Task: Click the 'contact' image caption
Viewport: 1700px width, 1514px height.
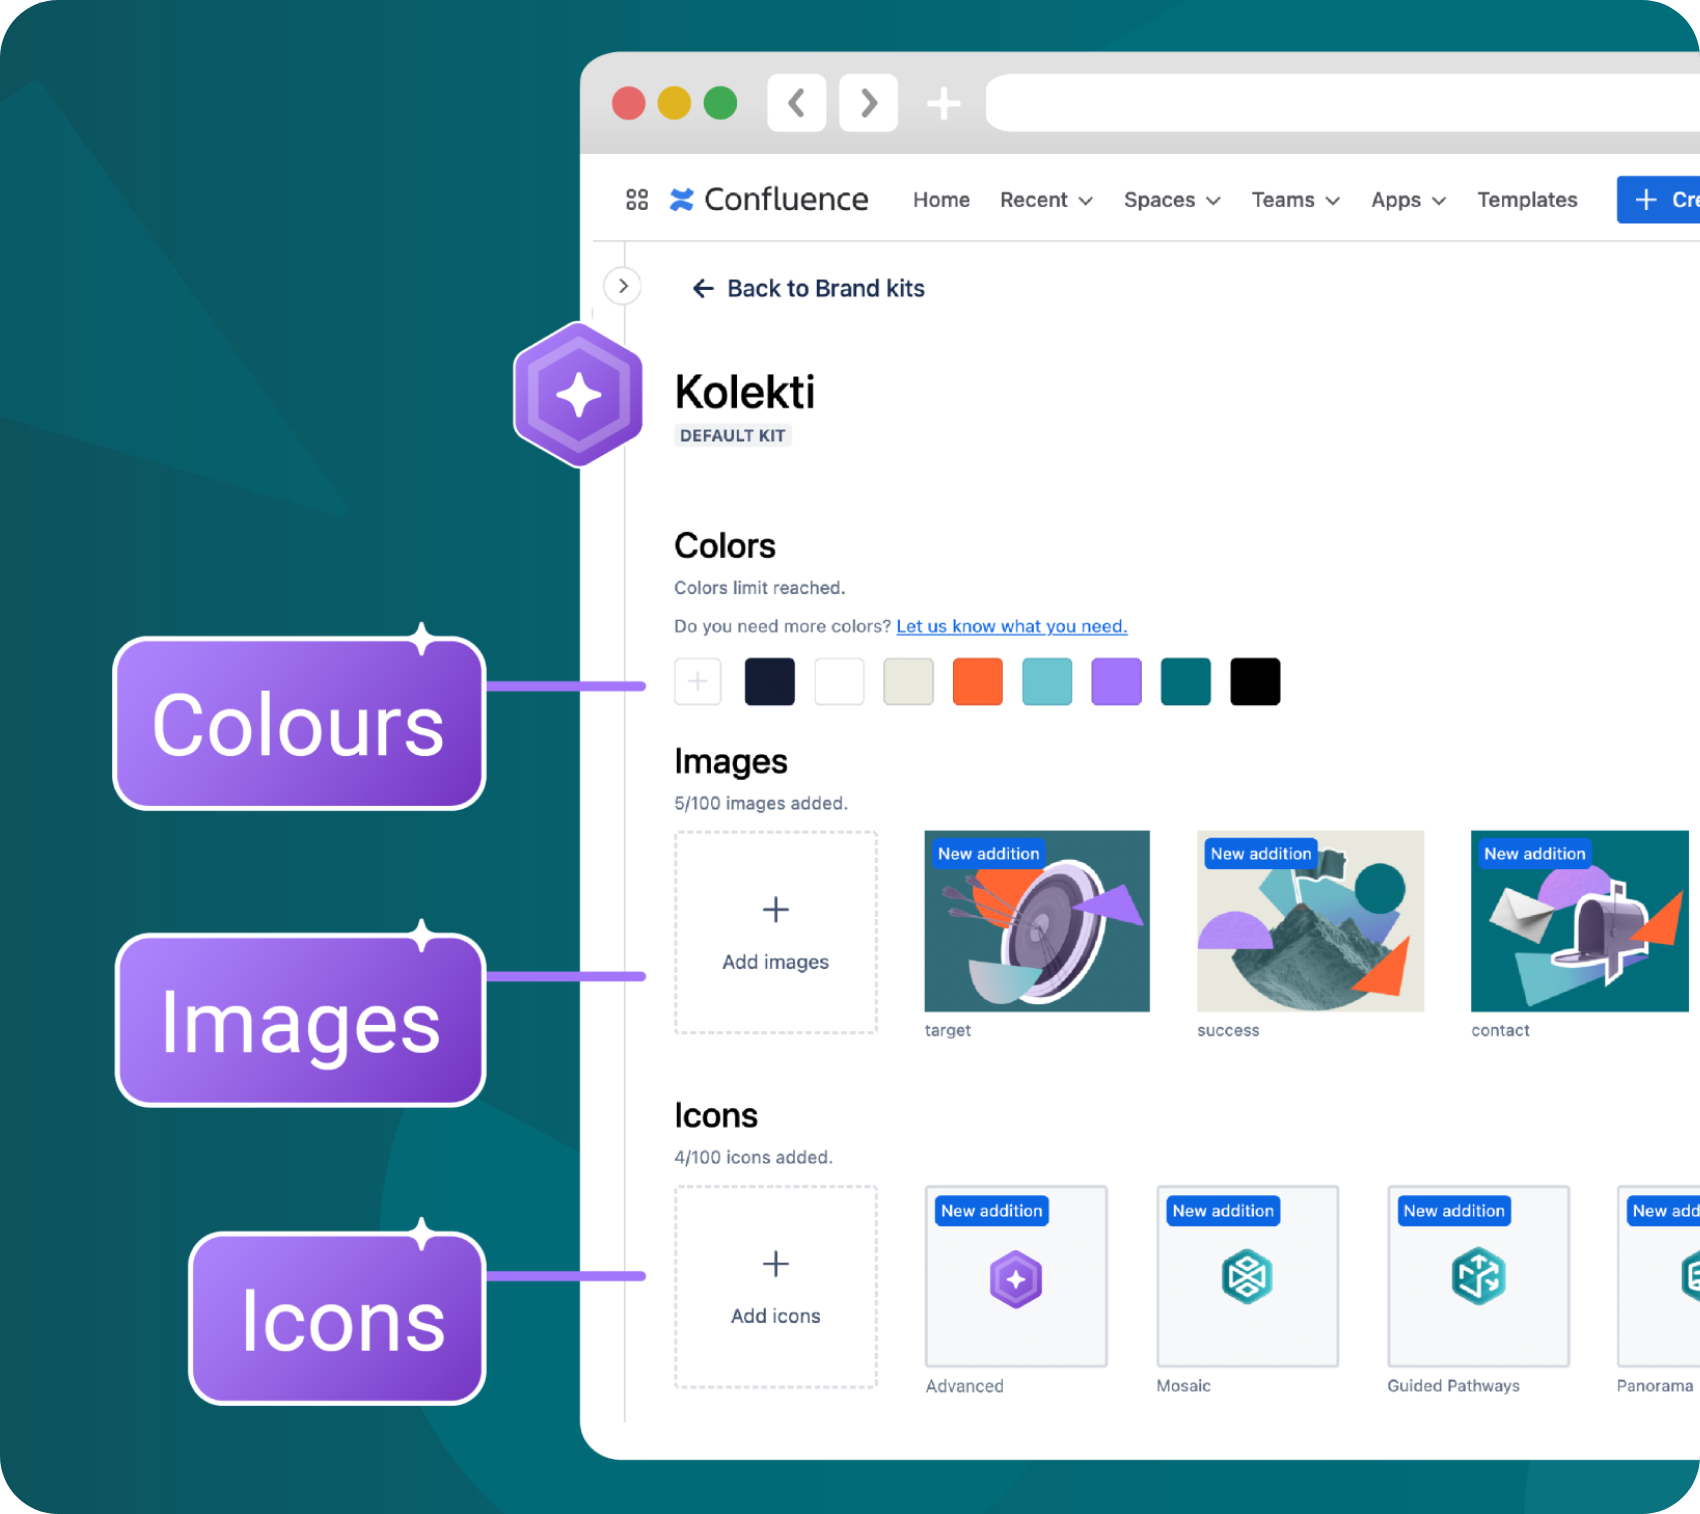Action: (x=1500, y=1031)
